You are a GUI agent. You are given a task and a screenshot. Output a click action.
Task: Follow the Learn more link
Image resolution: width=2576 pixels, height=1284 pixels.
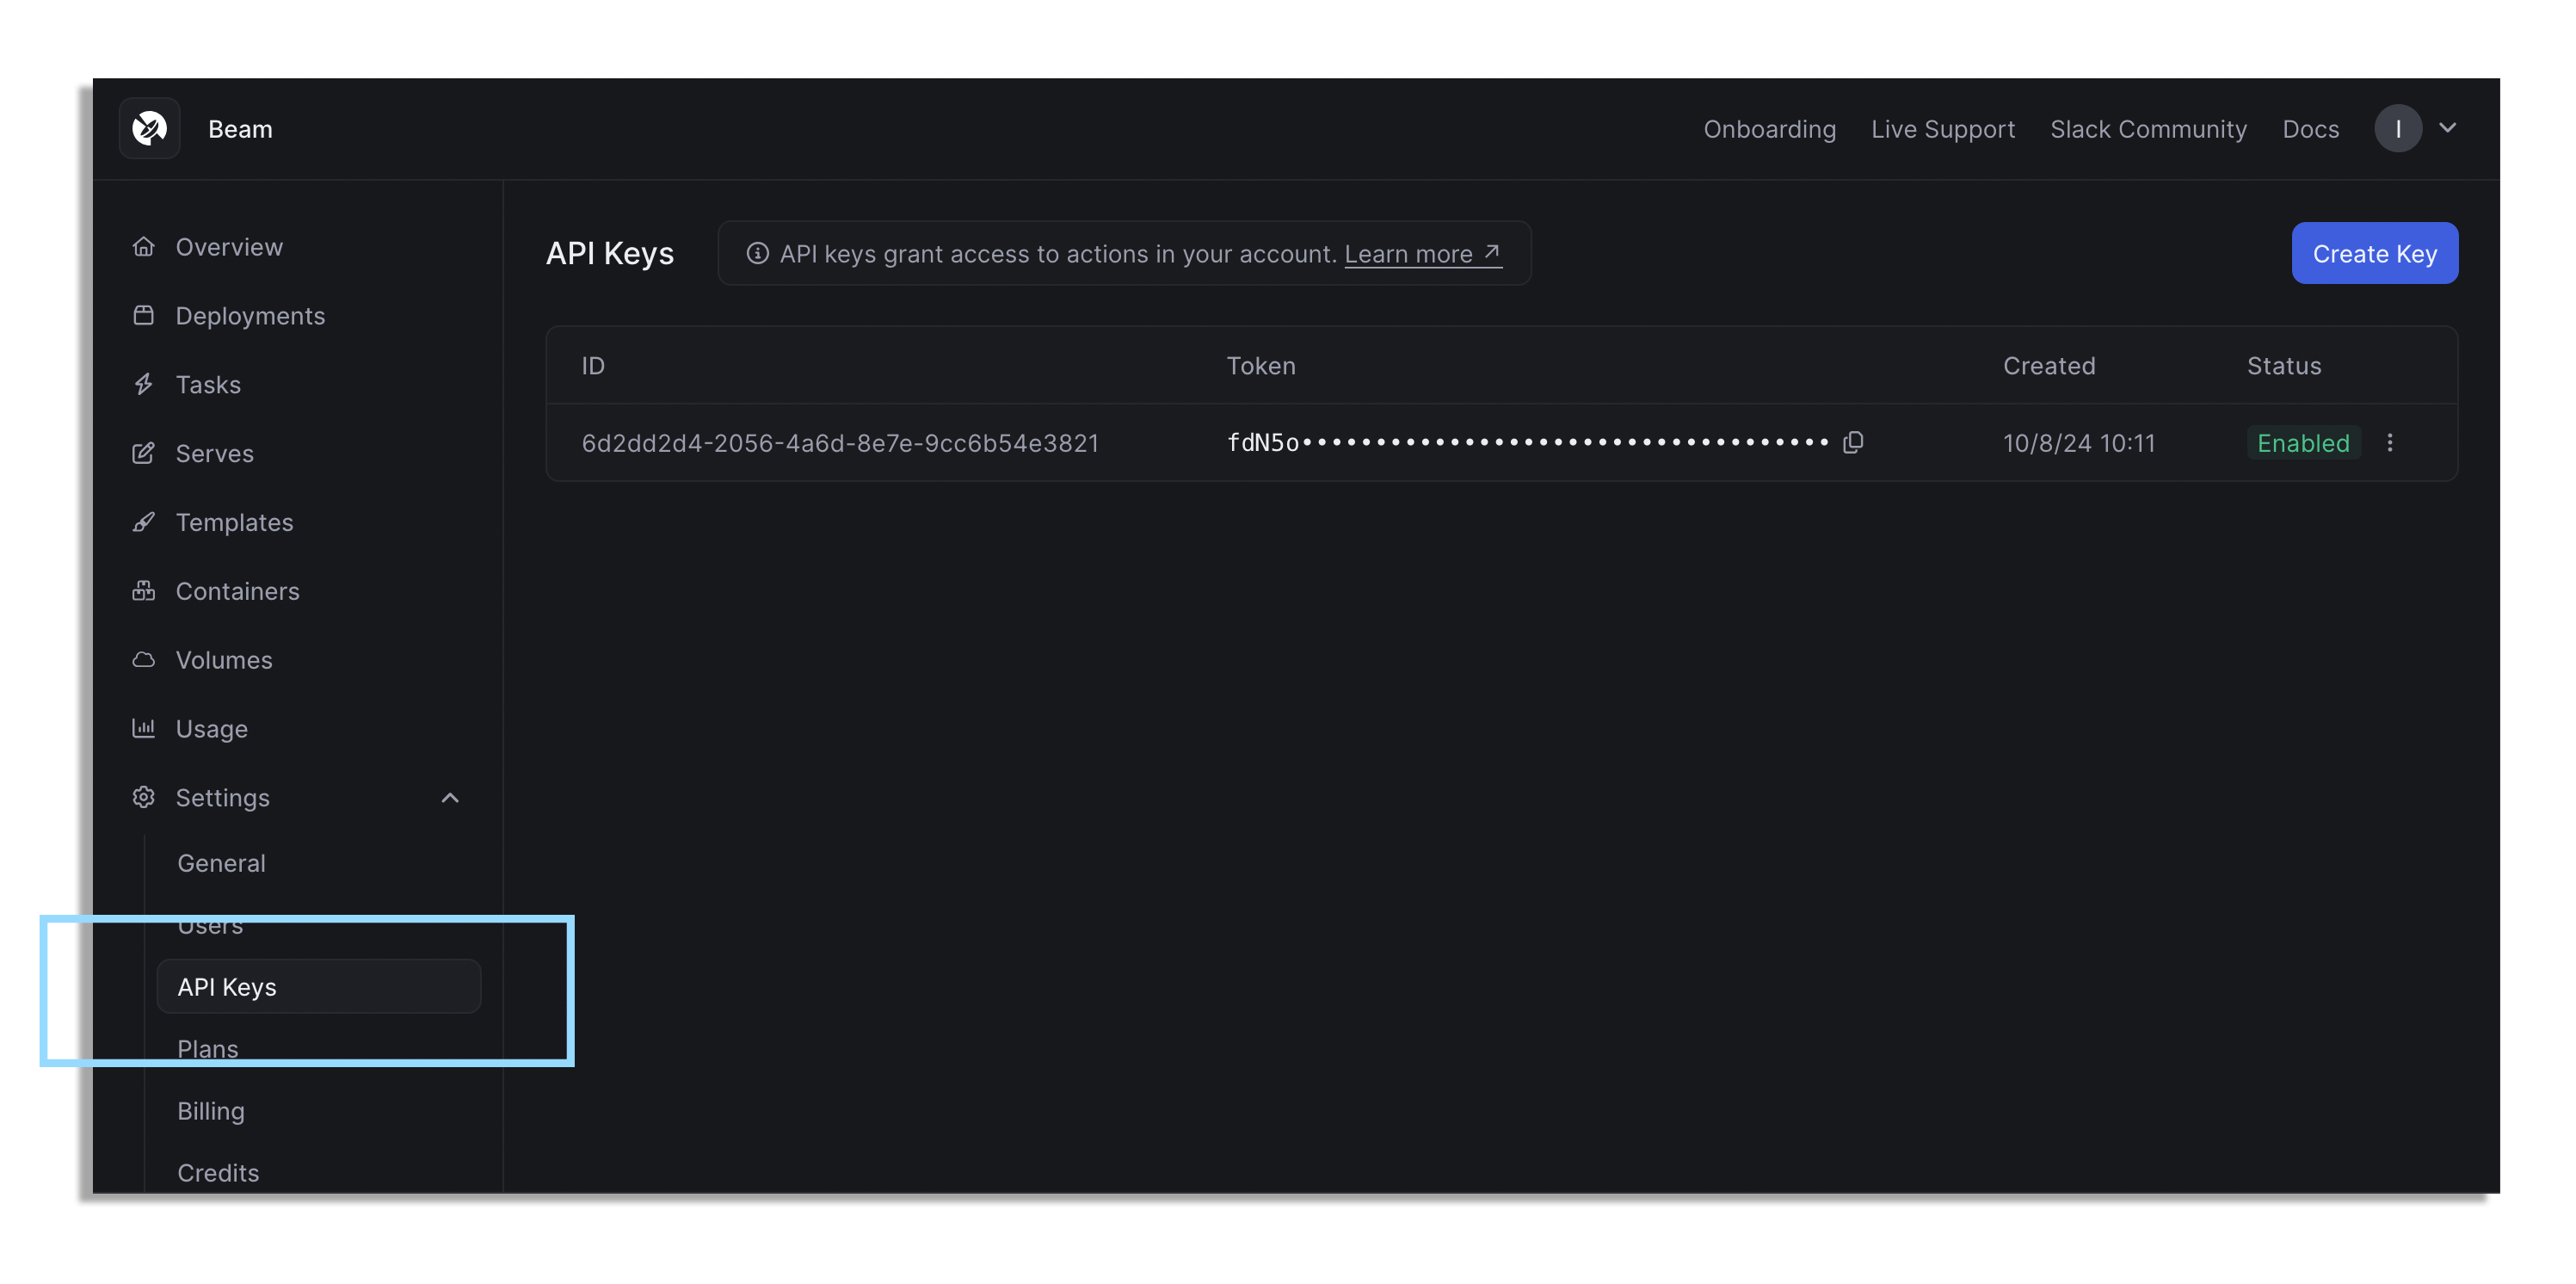(x=1421, y=254)
